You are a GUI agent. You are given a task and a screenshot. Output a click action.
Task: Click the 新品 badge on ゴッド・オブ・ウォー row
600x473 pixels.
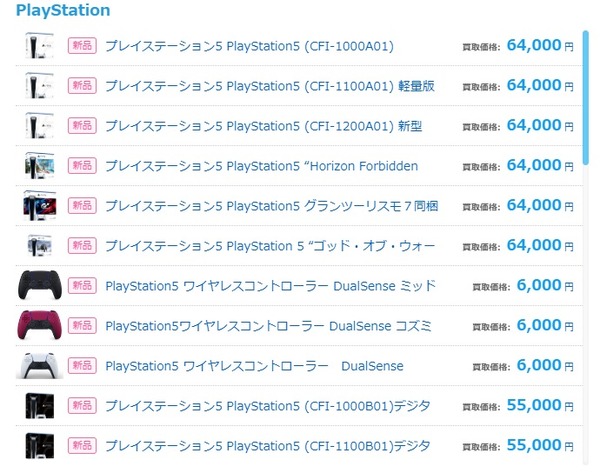[82, 245]
